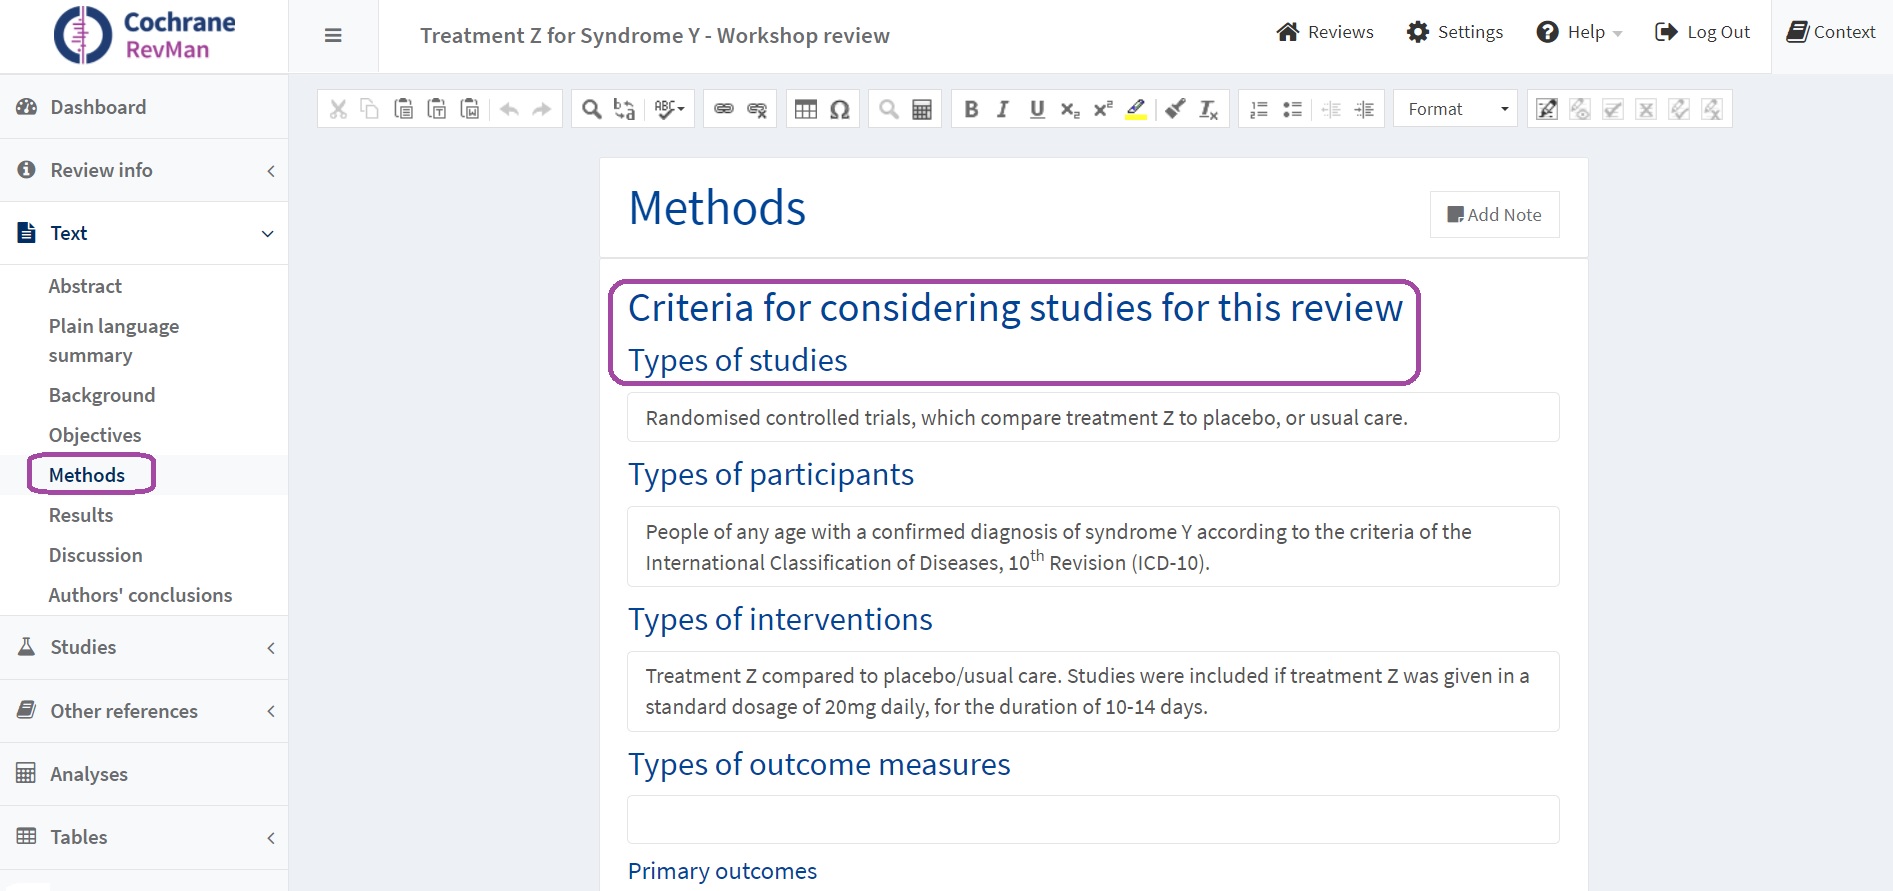The height and width of the screenshot is (891, 1893).
Task: Click the Add Note button
Action: [1494, 215]
